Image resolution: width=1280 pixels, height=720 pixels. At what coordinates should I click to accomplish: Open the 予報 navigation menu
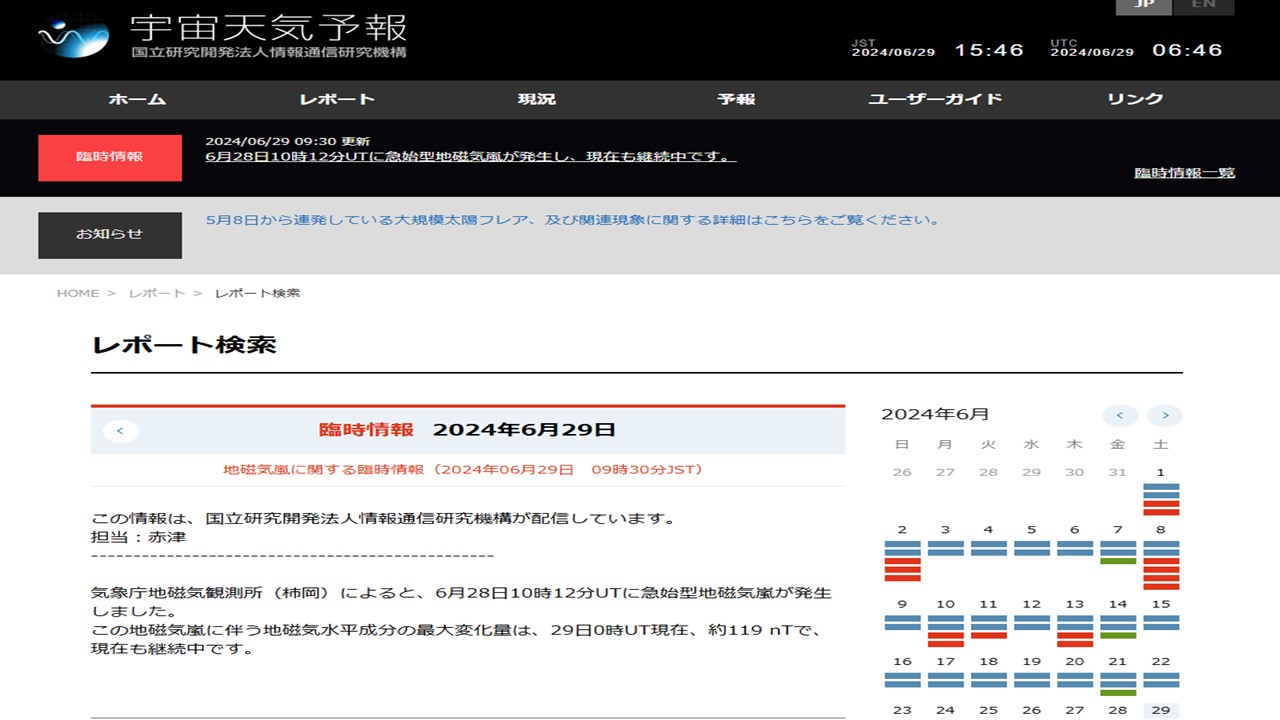pos(736,99)
